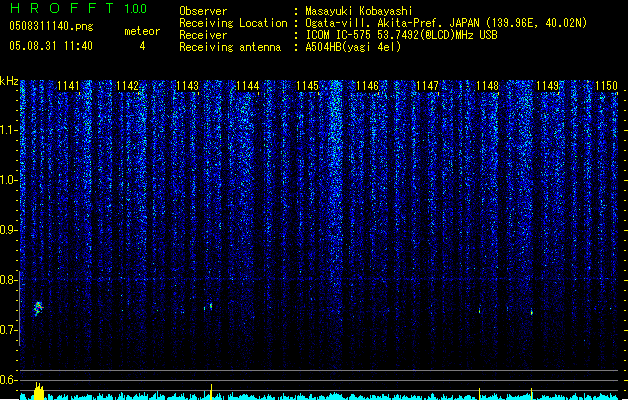Image resolution: width=629 pixels, height=400 pixels.
Task: Click the A504HB(yagi 4el) antenna text
Action: pos(353,47)
